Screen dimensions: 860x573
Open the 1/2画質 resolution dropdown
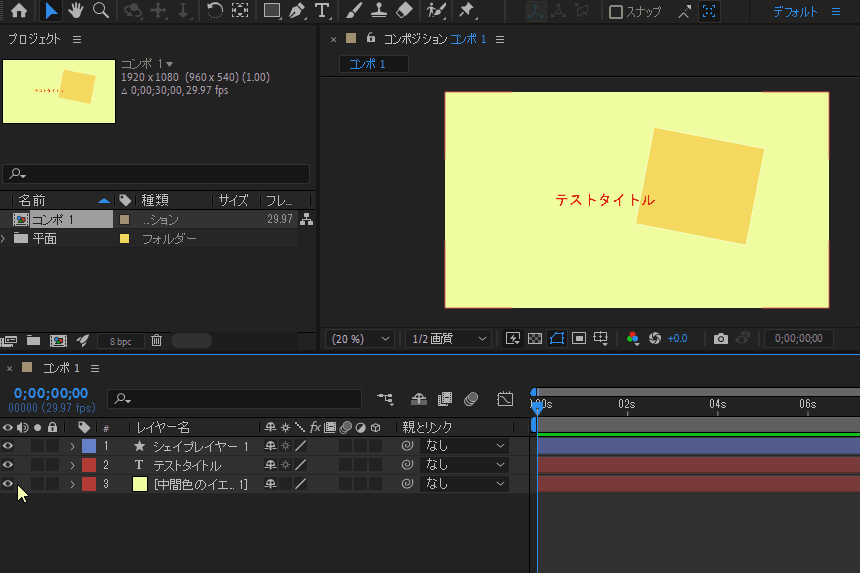pyautogui.click(x=448, y=339)
